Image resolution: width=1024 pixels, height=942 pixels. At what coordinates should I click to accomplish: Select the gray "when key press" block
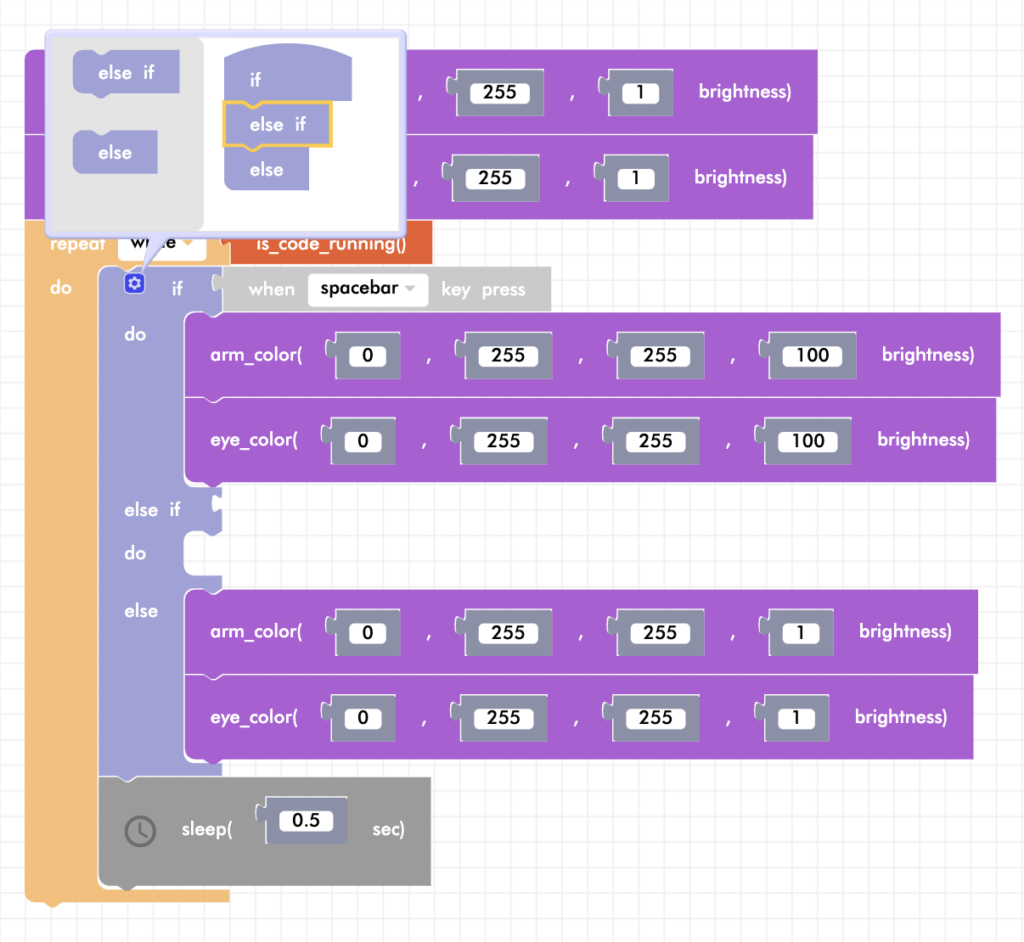pos(272,290)
